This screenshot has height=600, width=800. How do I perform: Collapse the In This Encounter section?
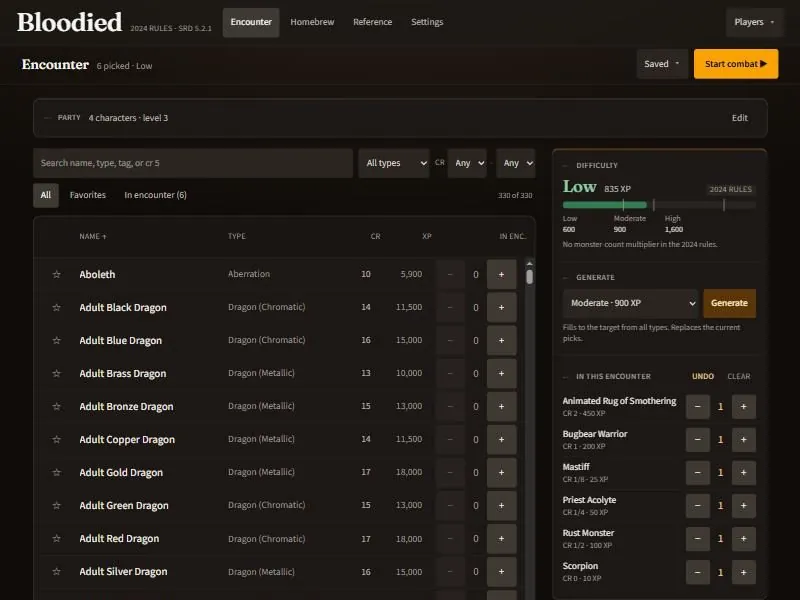pos(565,377)
